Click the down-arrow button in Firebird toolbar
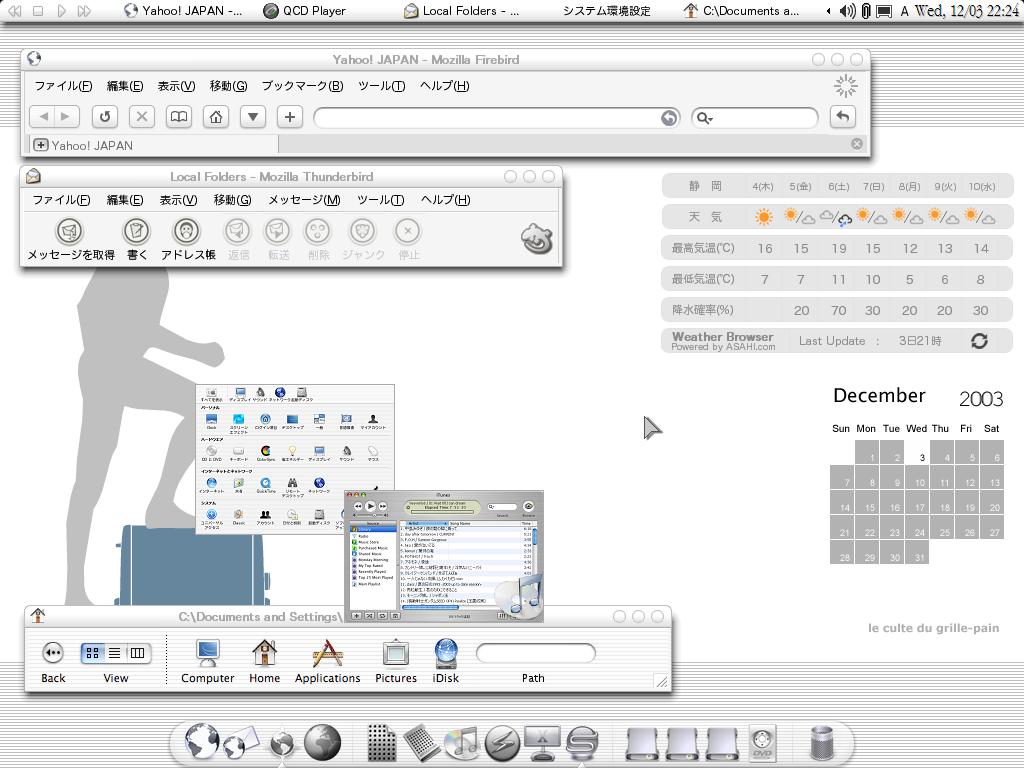Screen dimensions: 1024x768 point(253,117)
